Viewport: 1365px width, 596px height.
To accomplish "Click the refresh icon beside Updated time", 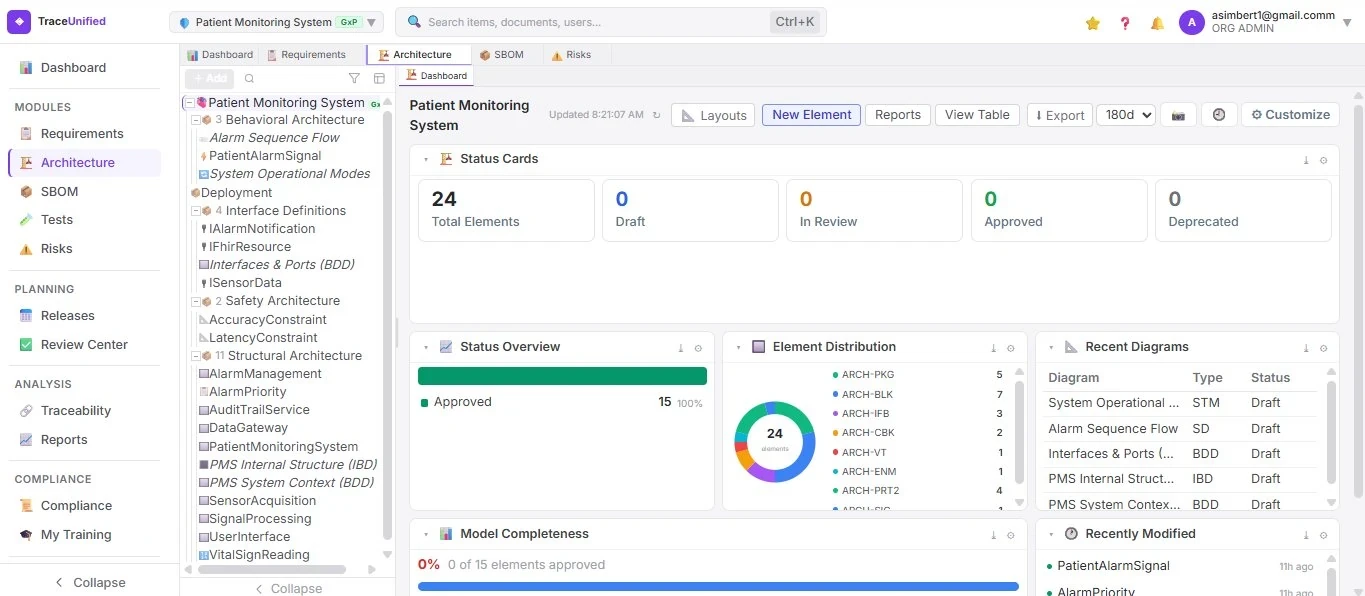I will tap(656, 115).
